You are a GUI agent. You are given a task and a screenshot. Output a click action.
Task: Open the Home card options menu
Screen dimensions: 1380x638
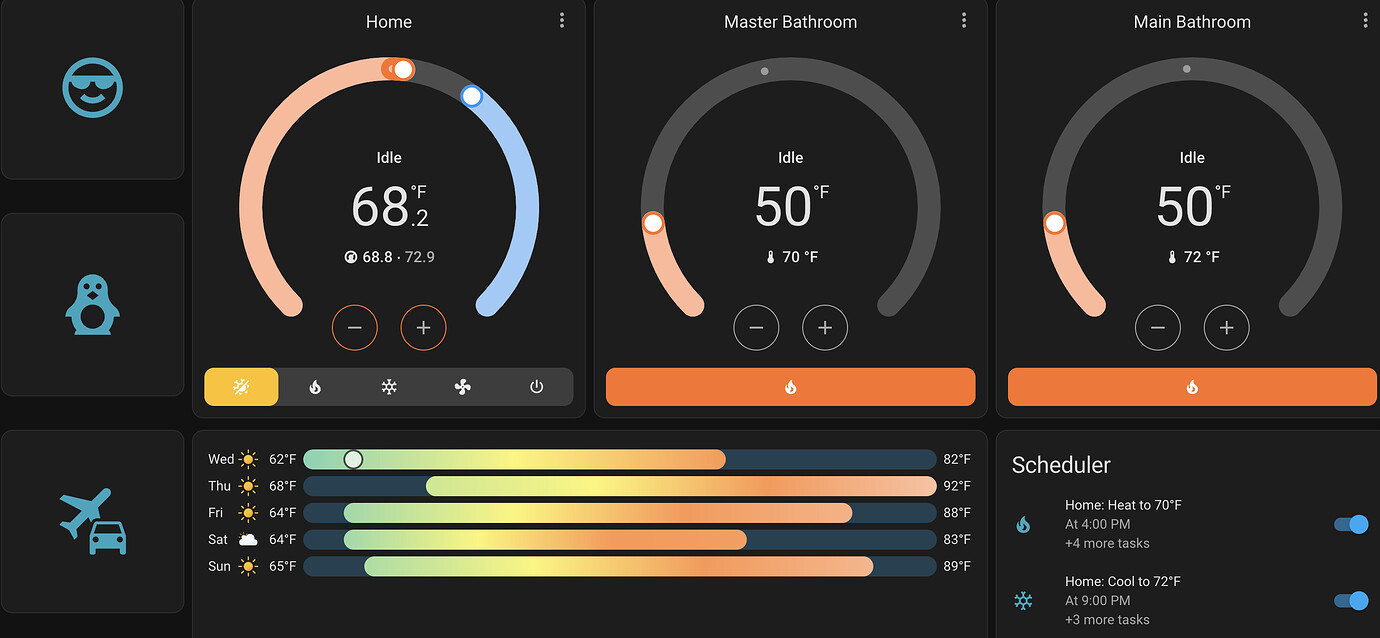point(562,19)
